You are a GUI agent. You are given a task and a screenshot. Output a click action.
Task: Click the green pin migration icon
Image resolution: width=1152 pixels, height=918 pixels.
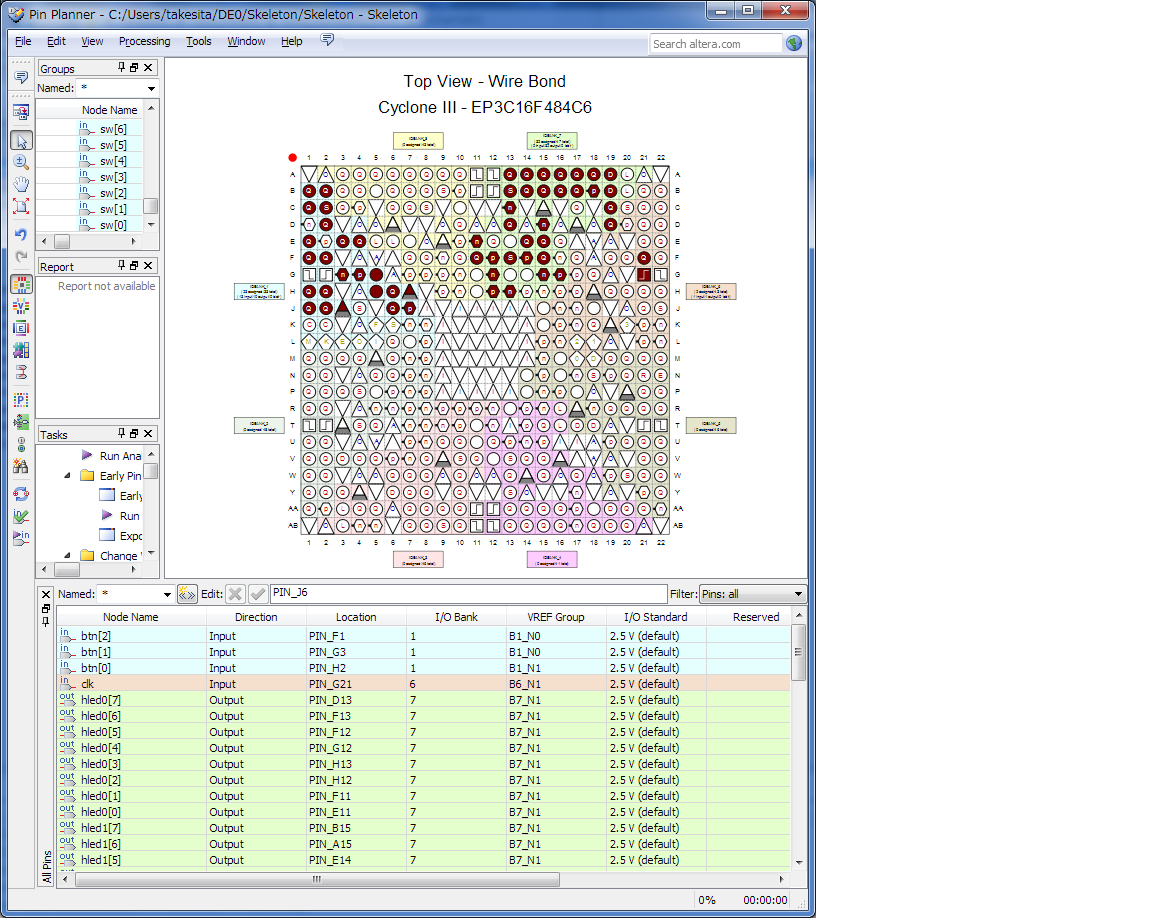pyautogui.click(x=21, y=422)
